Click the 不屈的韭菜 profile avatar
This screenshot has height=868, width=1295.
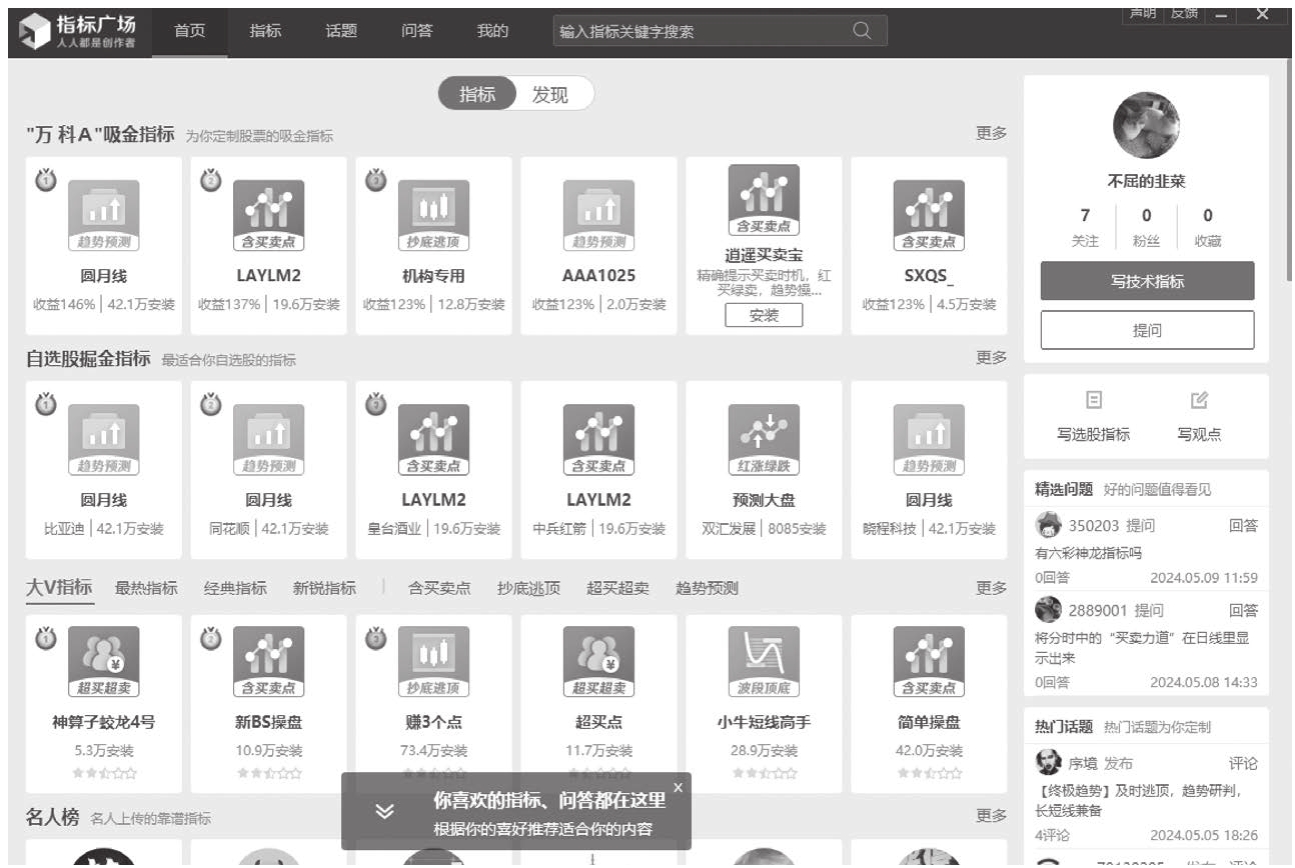pyautogui.click(x=1146, y=125)
